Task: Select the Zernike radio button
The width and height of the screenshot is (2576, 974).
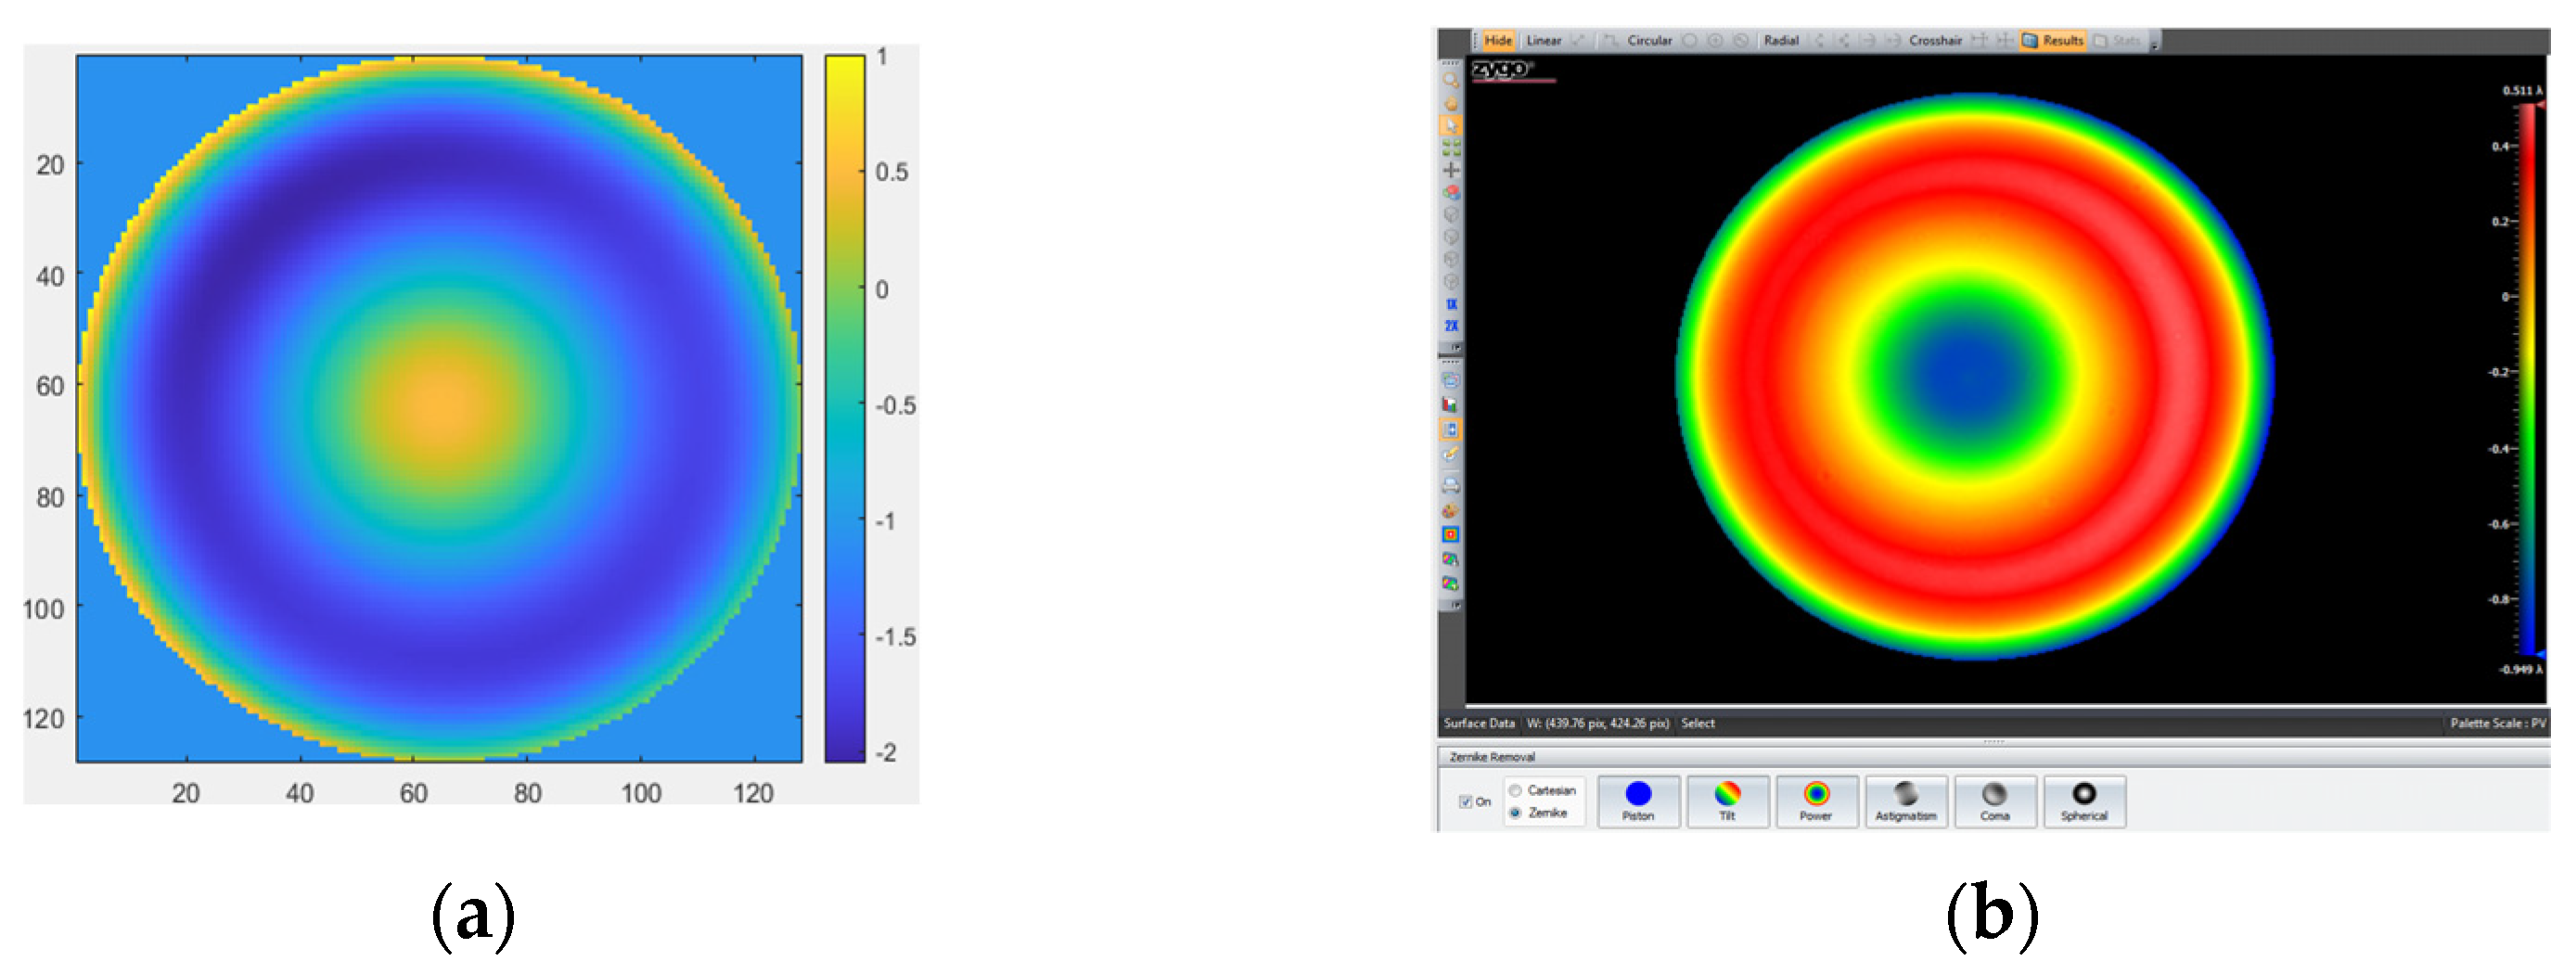Action: click(x=1515, y=813)
